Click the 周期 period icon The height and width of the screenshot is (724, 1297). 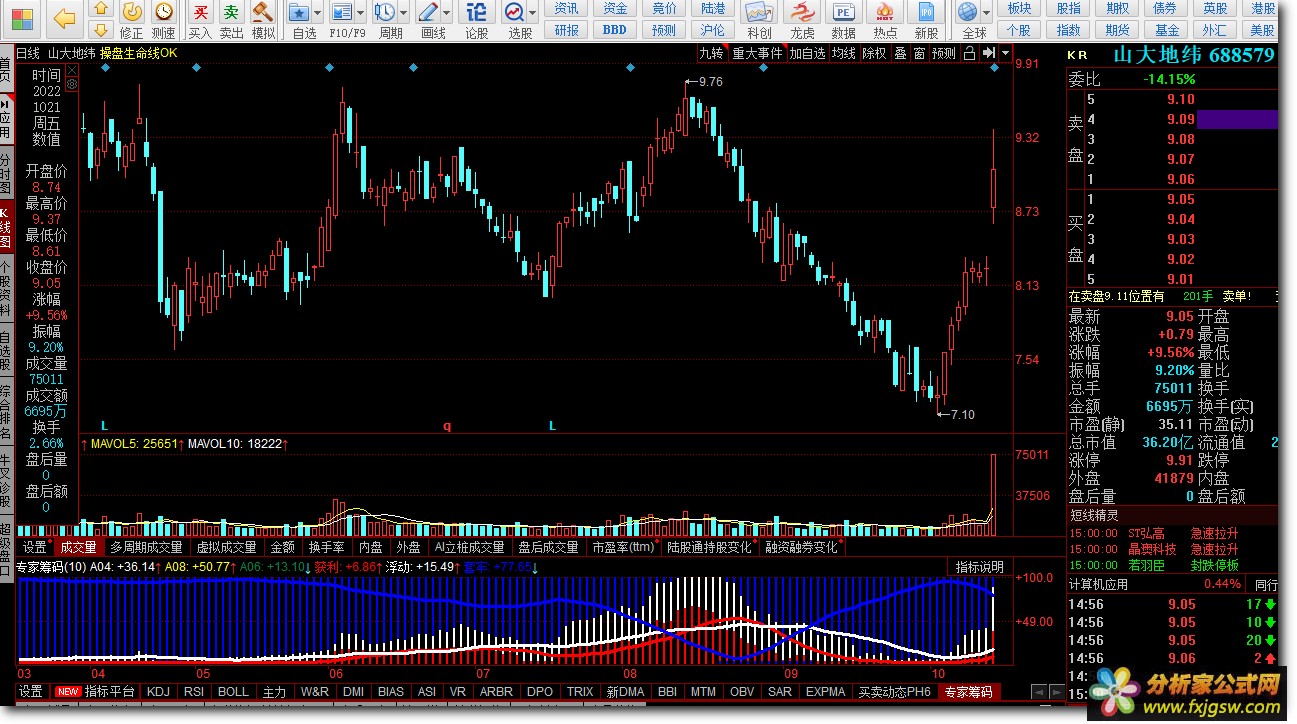[x=384, y=13]
